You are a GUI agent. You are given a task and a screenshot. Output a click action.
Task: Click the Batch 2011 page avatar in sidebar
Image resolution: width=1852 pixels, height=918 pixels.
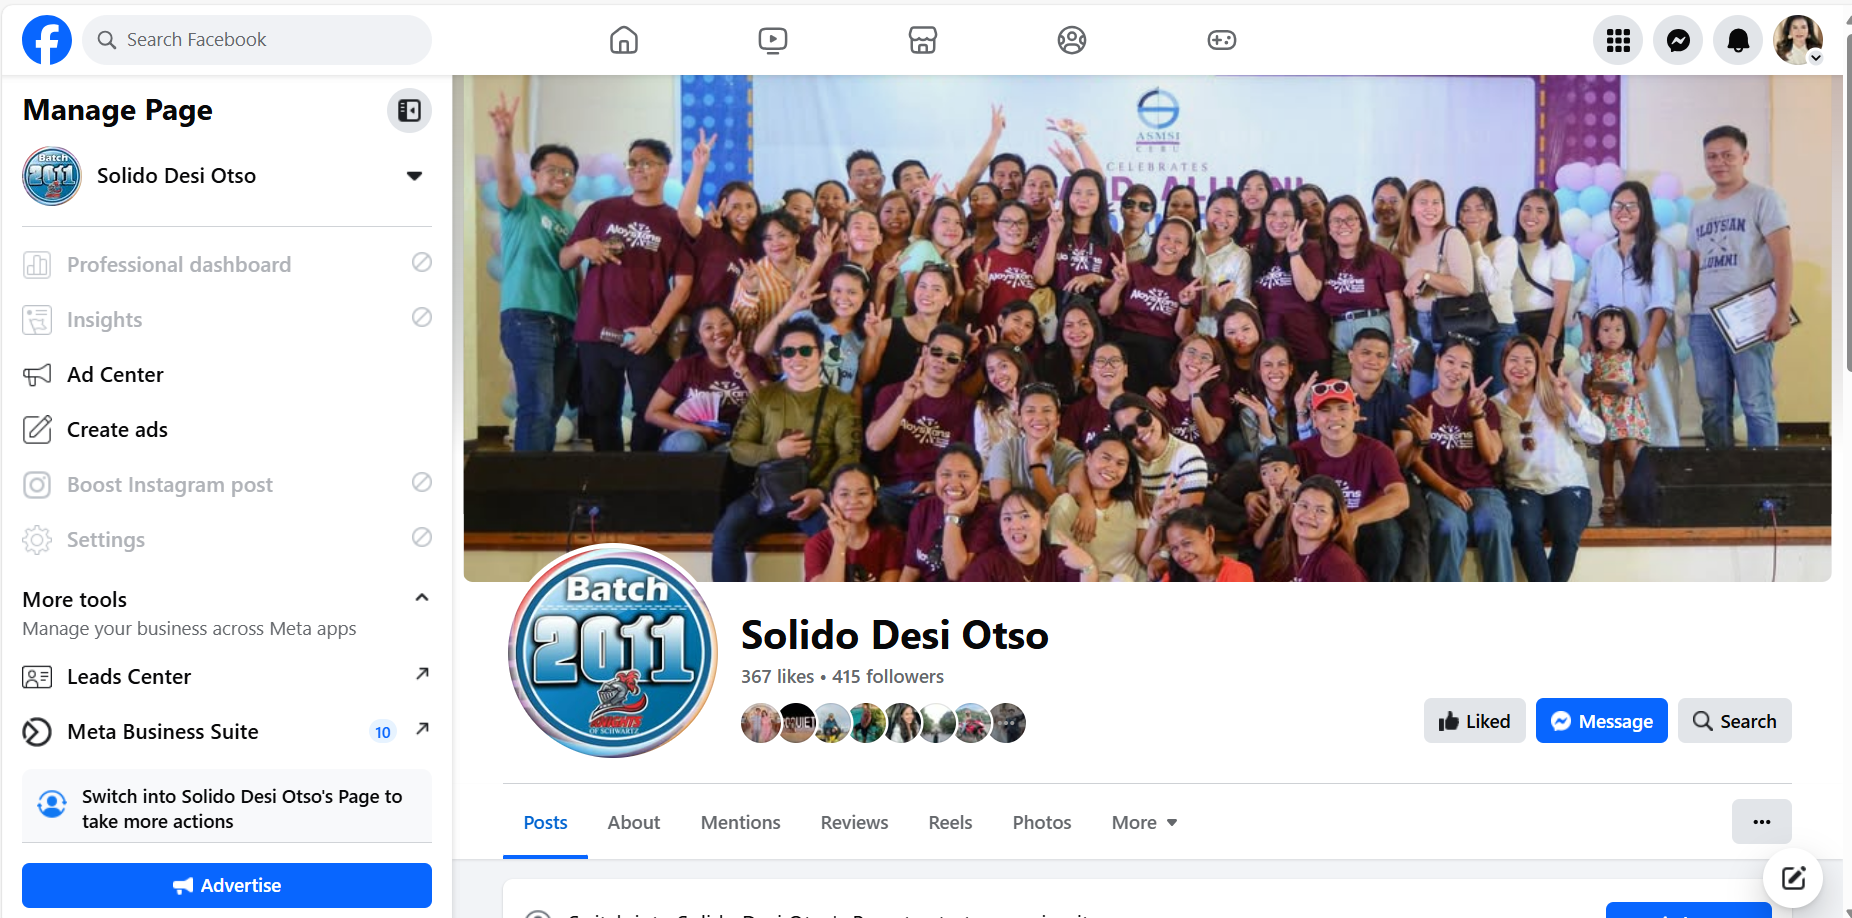52,176
